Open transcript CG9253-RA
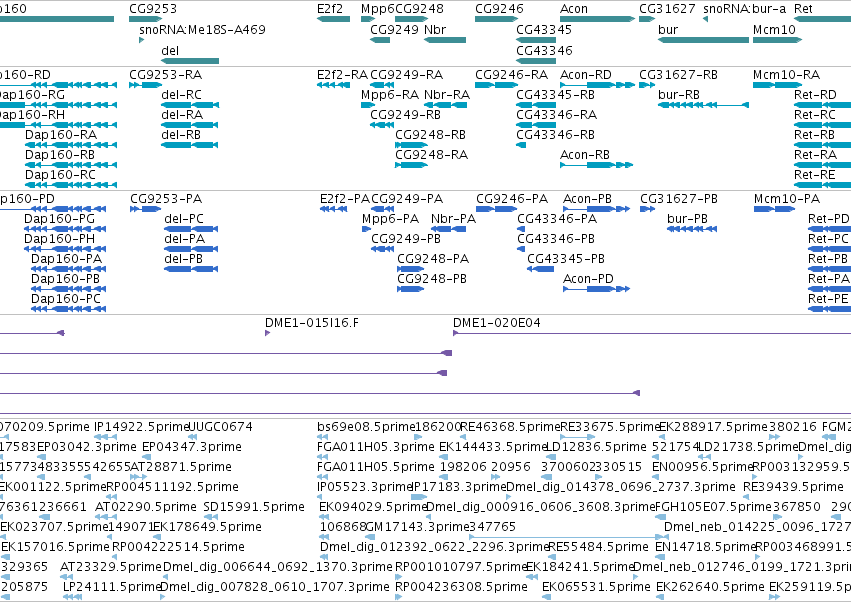The height and width of the screenshot is (602, 851). (166, 74)
